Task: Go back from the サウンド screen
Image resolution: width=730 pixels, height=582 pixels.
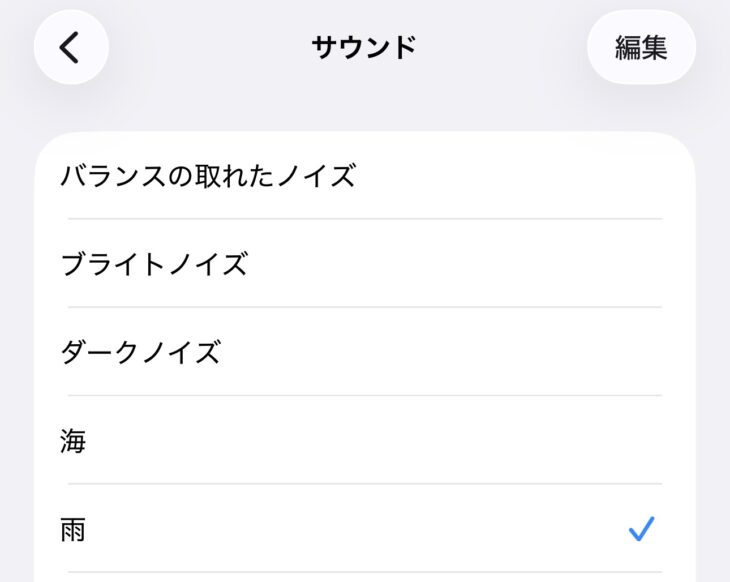Action: pyautogui.click(x=70, y=47)
